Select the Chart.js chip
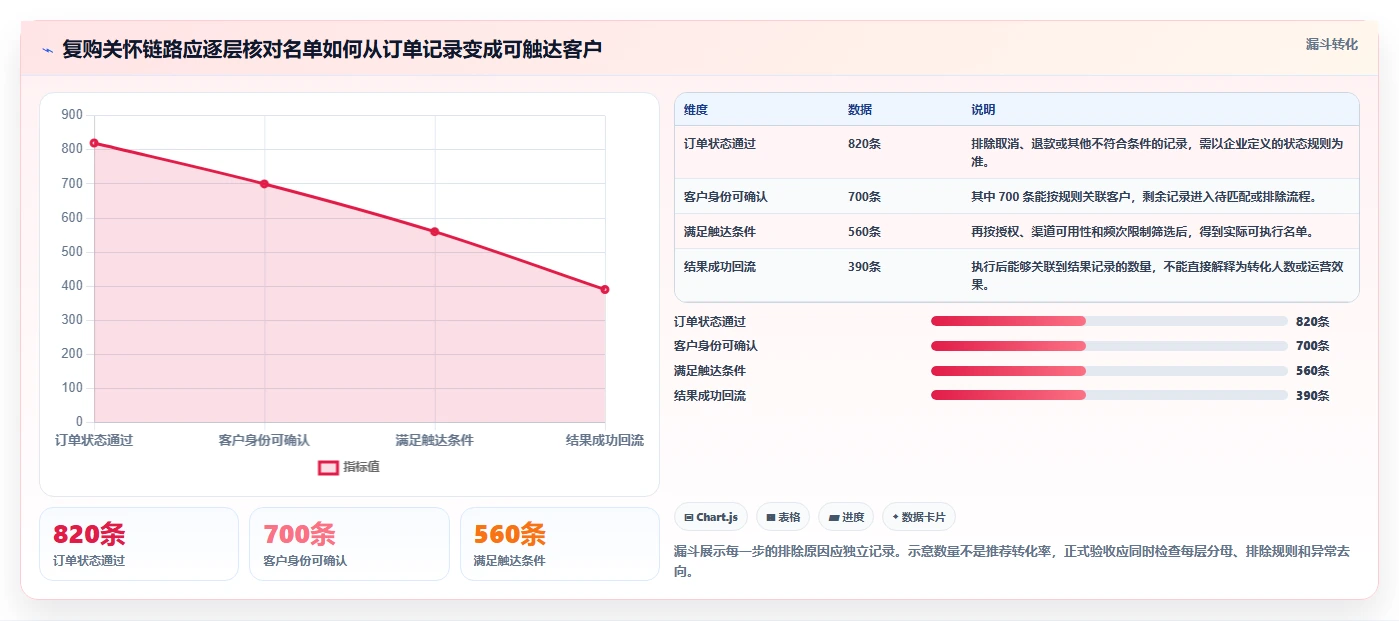 click(x=711, y=517)
